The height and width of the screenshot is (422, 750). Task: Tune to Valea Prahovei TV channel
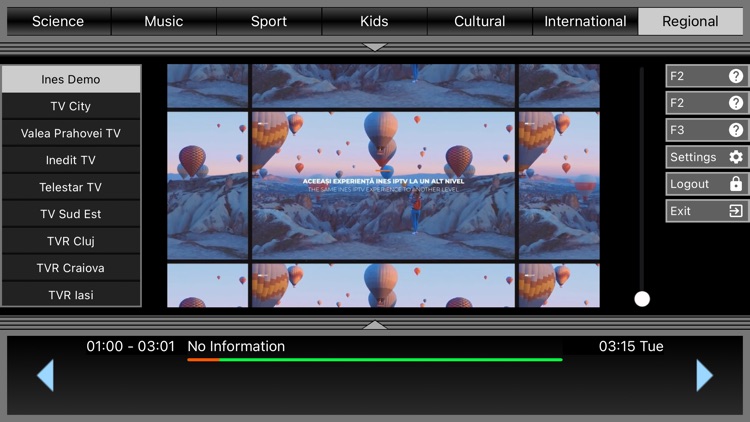coord(71,133)
